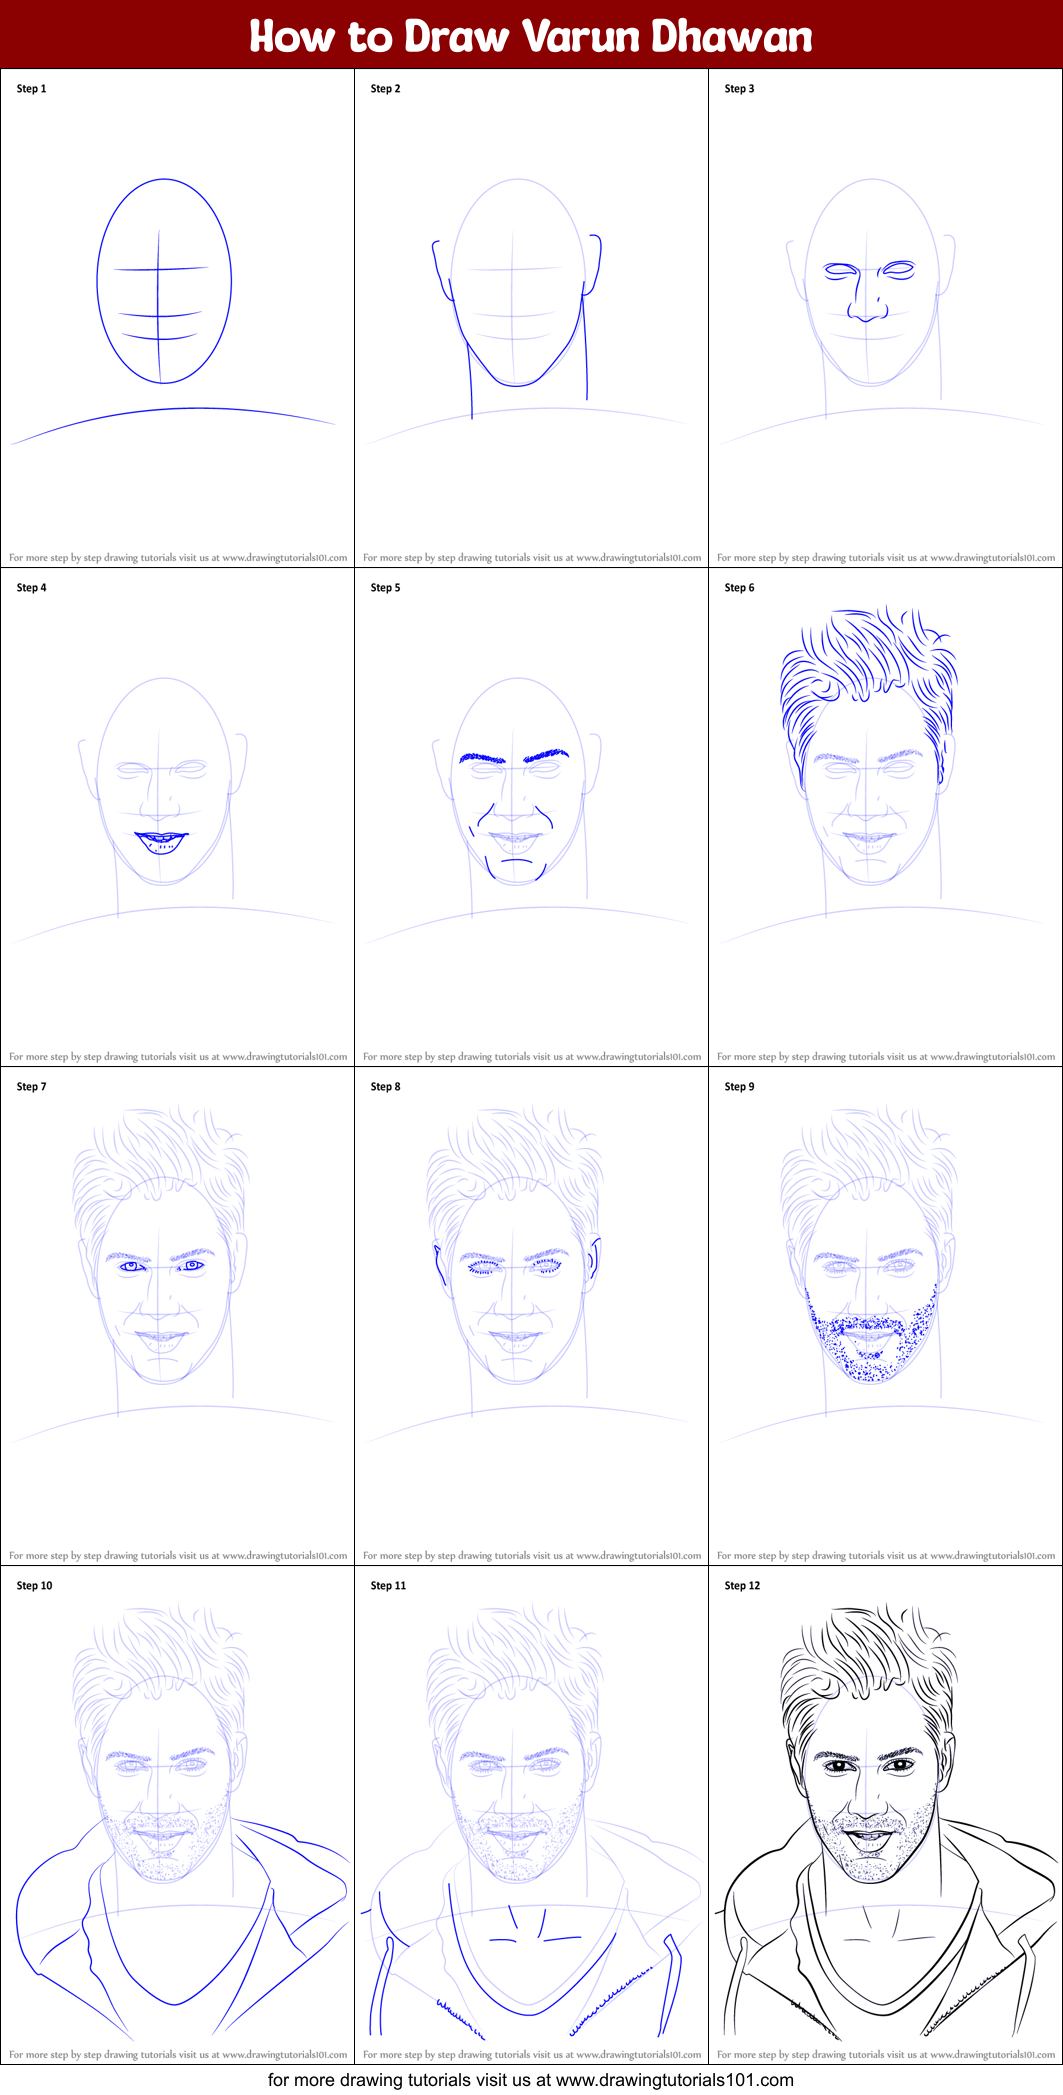Click the Step 5 'For more step by step' caption
The width and height of the screenshot is (1063, 2095).
(532, 1057)
